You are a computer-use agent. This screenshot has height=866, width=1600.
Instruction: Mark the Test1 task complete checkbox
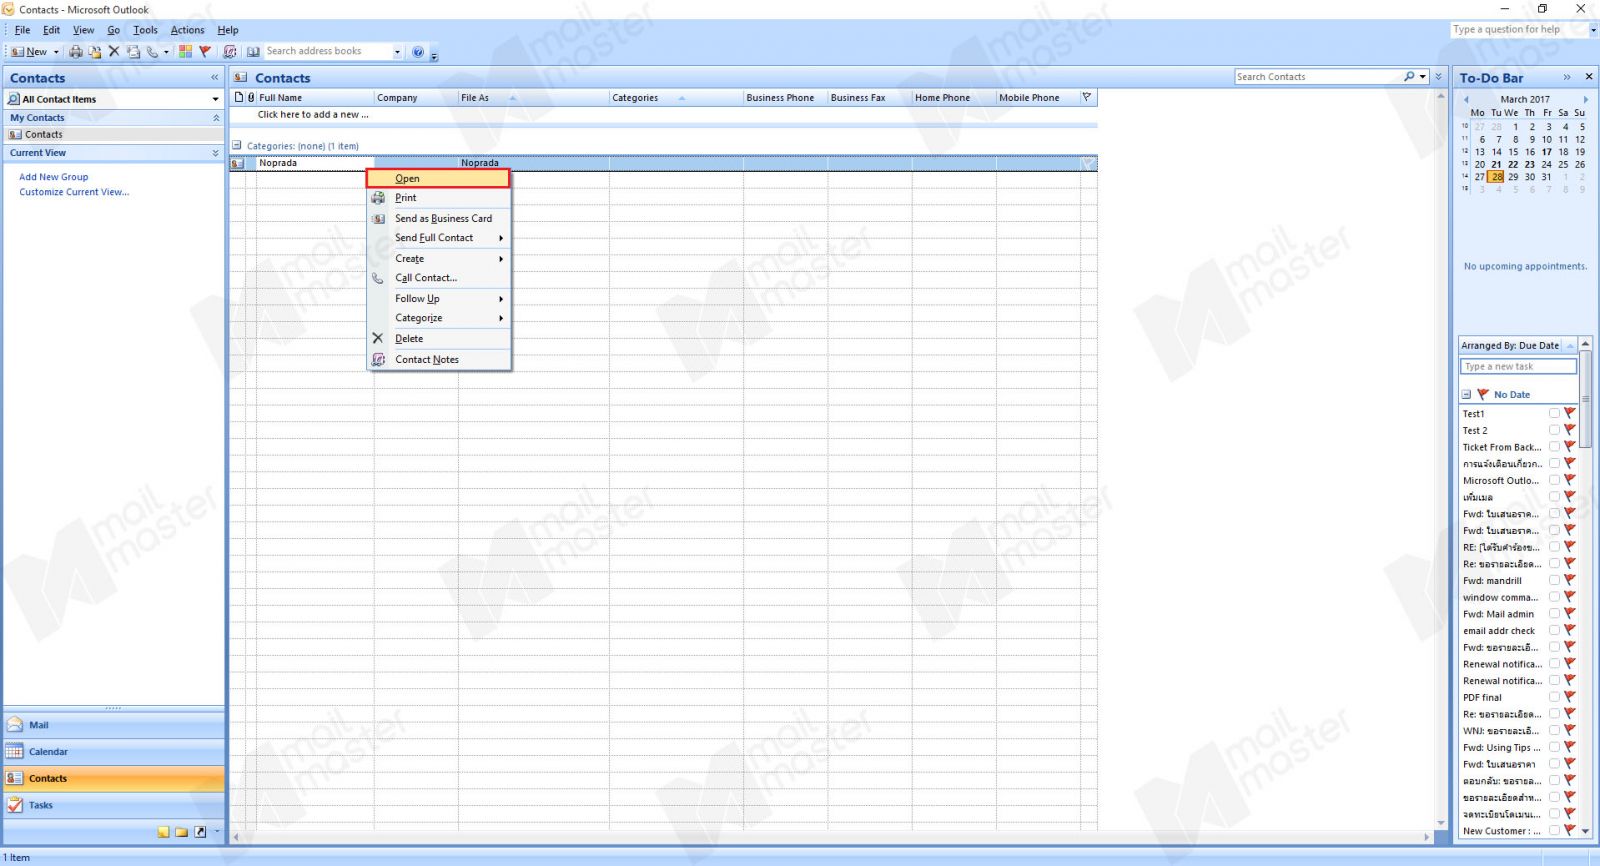click(1554, 413)
